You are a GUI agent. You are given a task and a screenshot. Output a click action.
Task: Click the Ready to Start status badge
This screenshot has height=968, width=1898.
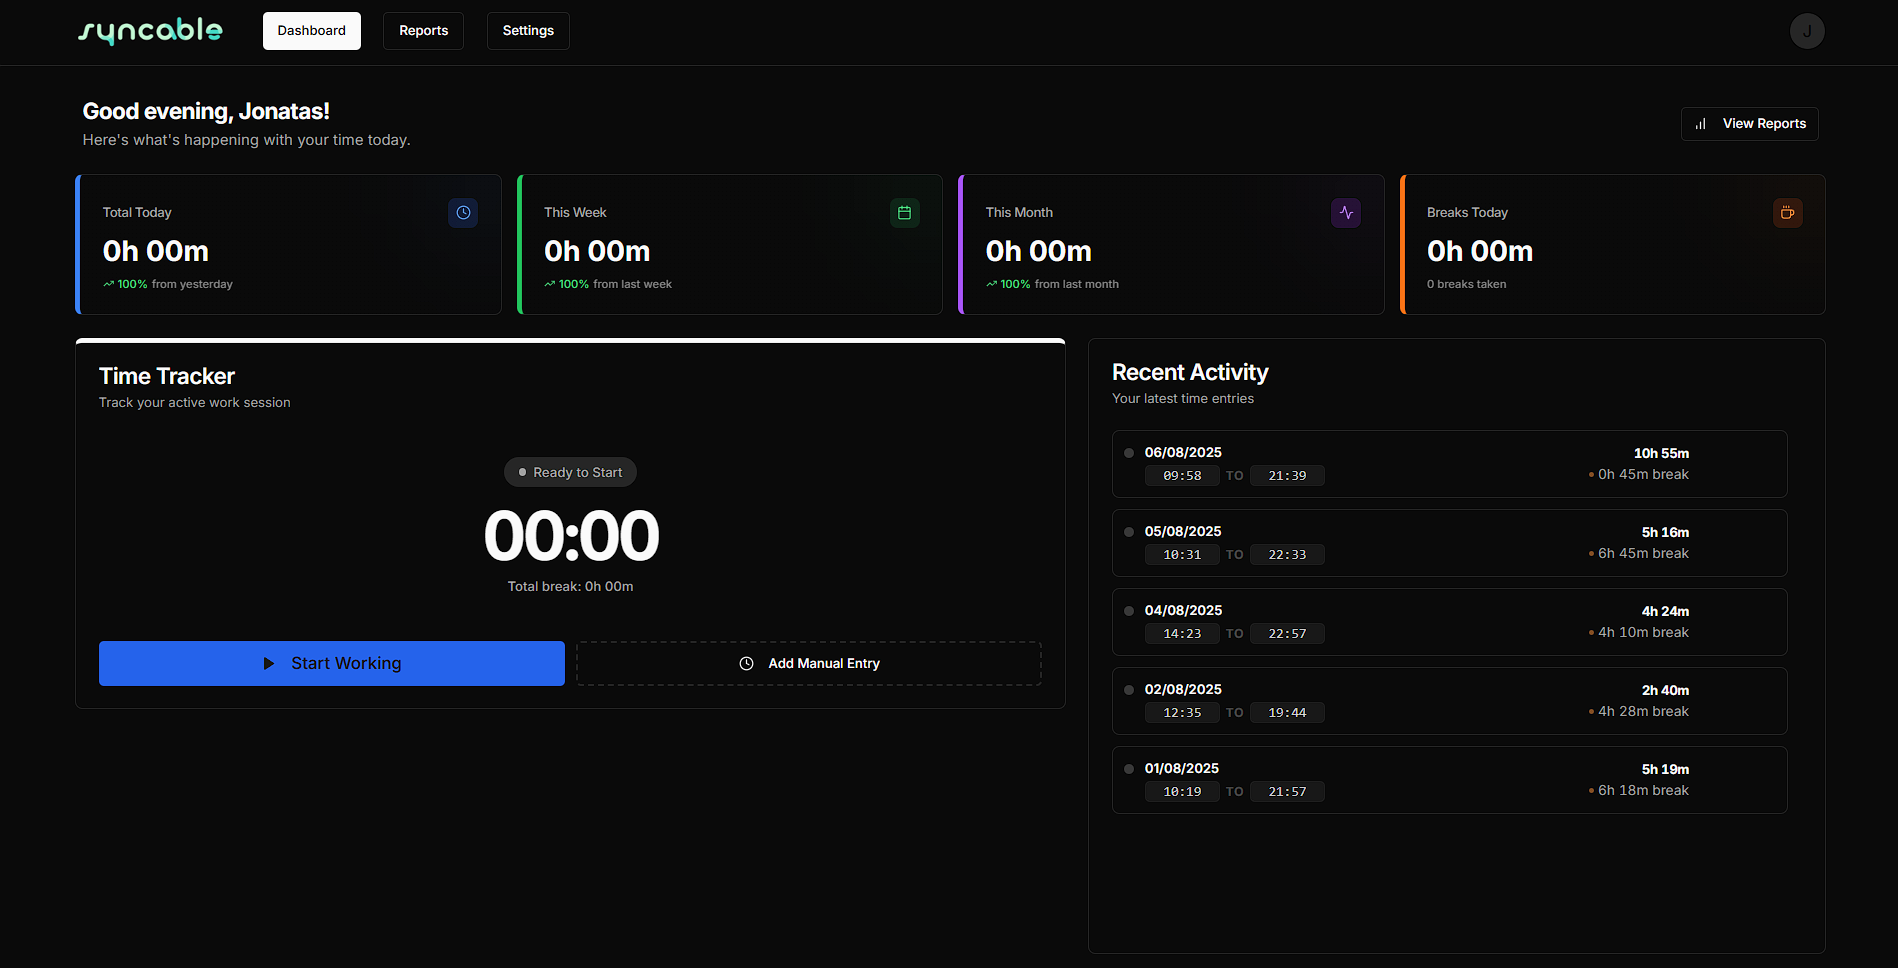(570, 472)
